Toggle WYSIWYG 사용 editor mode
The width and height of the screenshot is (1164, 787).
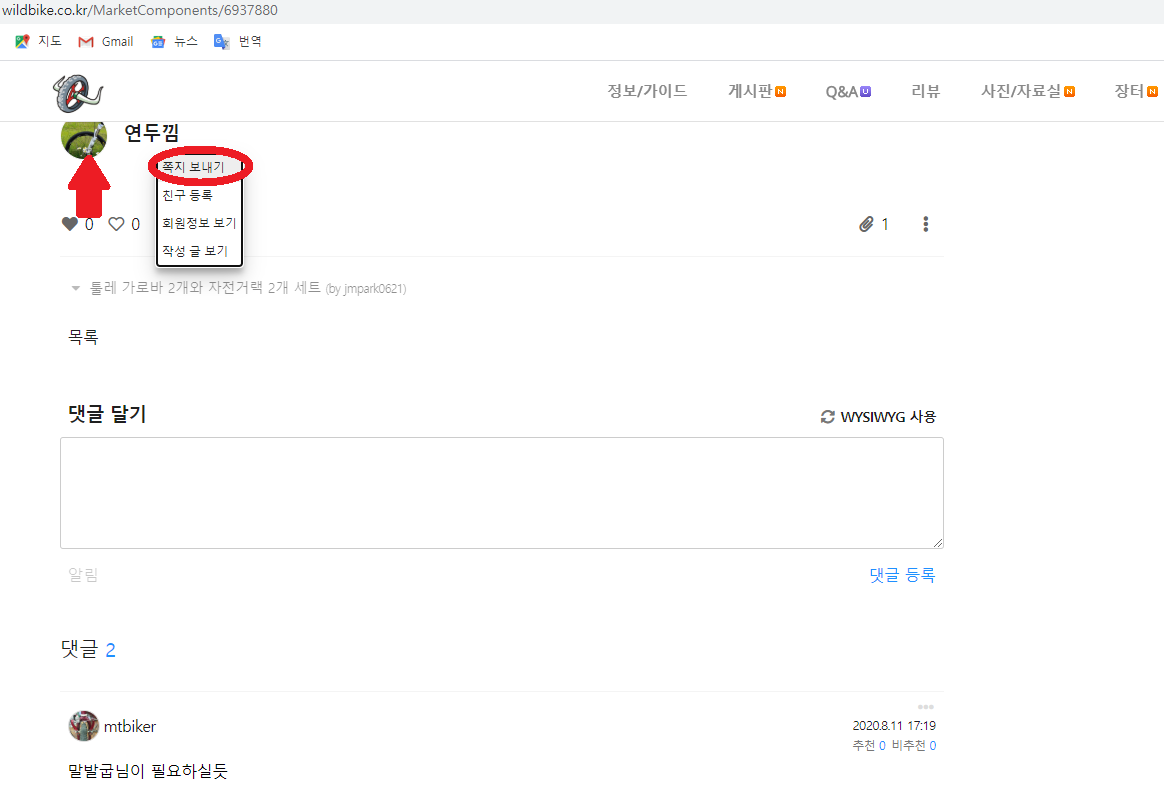click(888, 417)
